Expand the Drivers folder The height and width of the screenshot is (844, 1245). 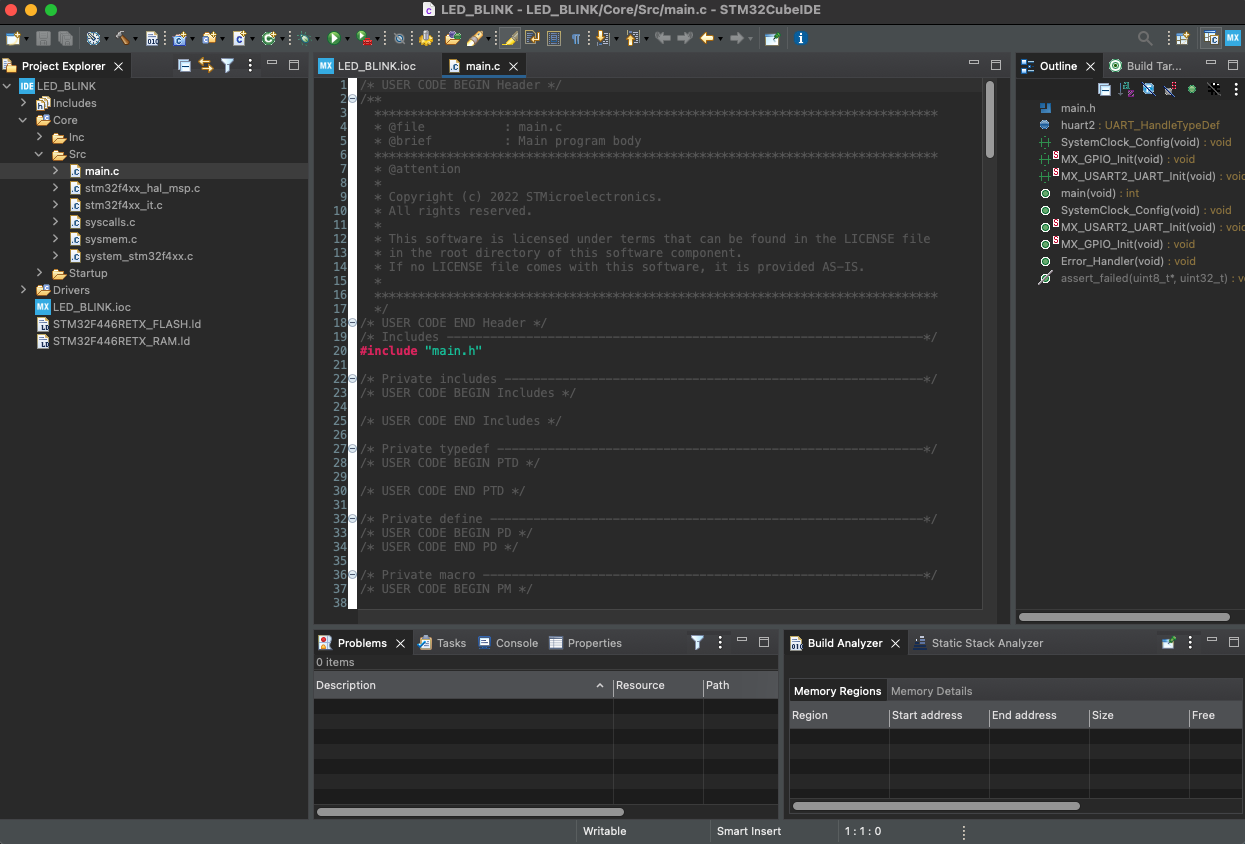pos(24,290)
